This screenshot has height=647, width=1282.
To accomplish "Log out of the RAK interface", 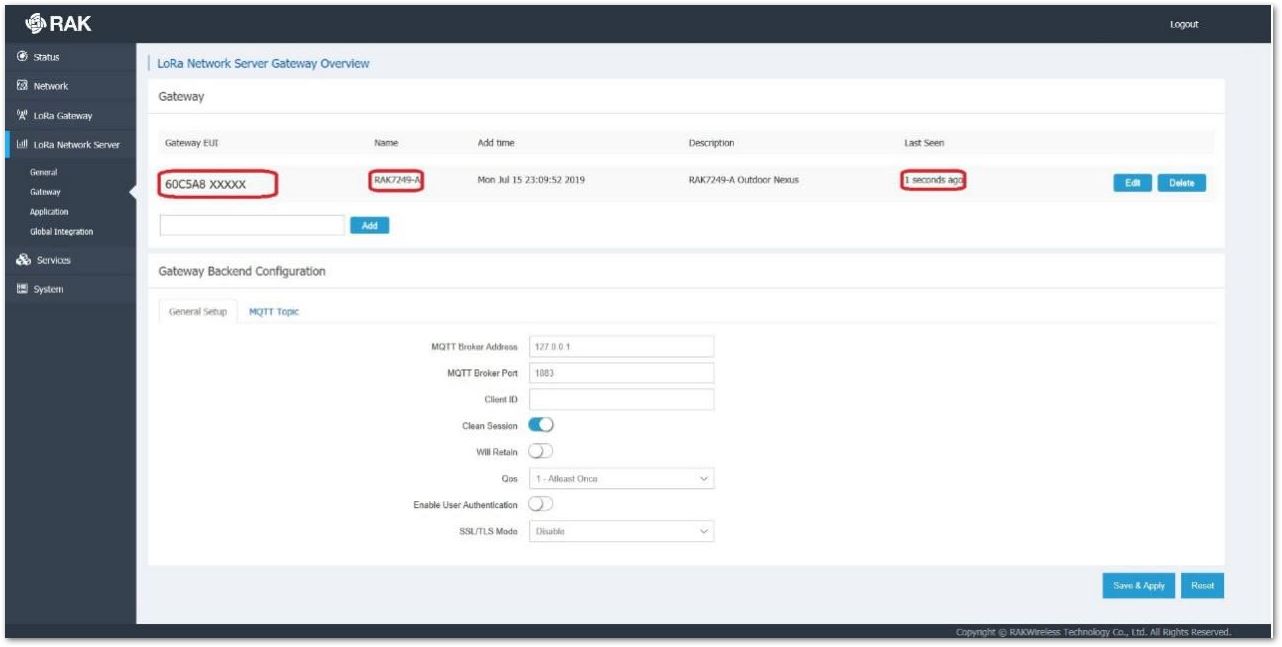I will click(x=1186, y=23).
